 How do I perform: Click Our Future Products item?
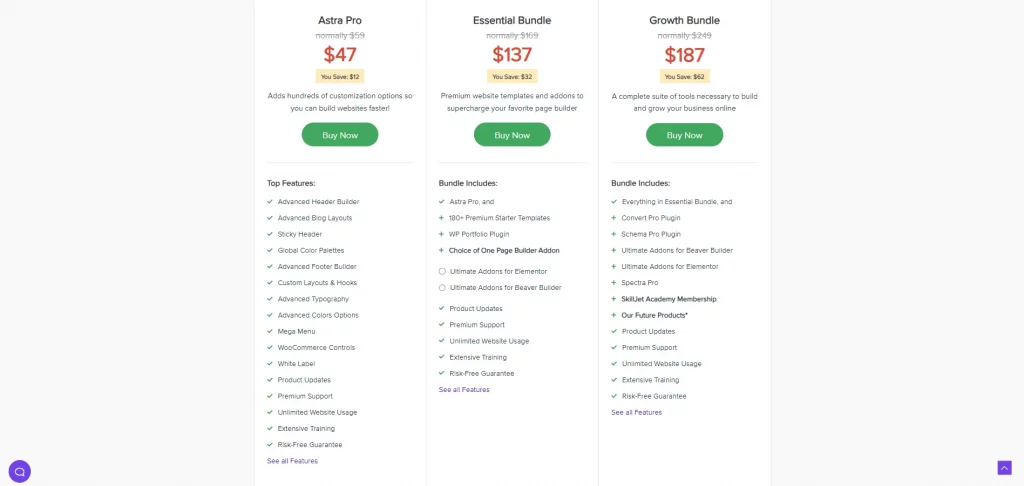tap(654, 316)
